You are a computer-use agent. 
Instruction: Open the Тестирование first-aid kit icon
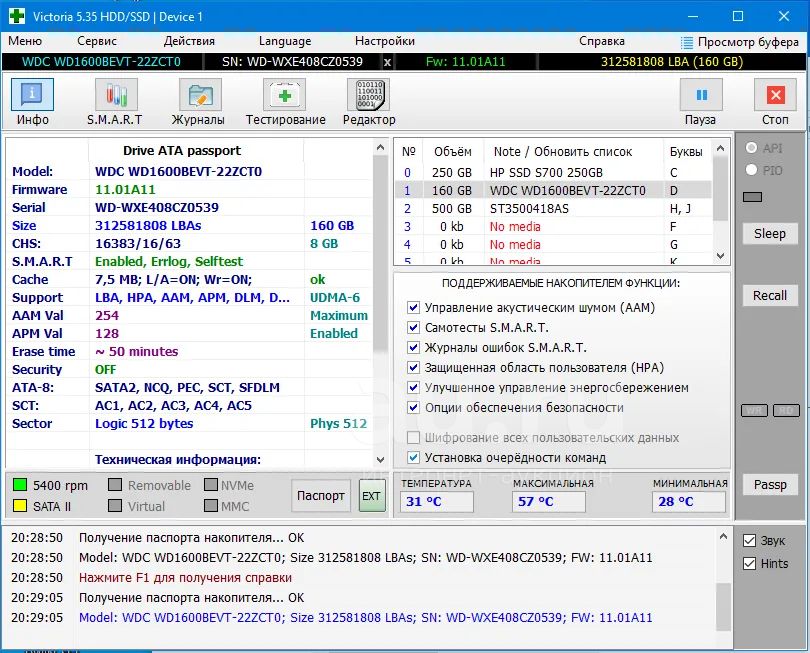[x=284, y=95]
